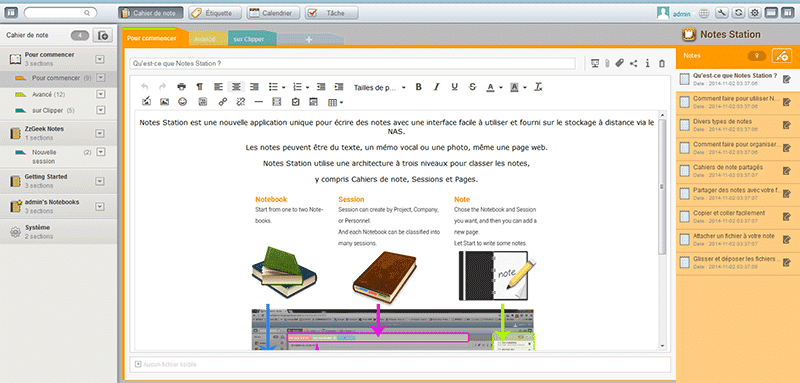Open Getting Started notebook dropdown arrow

pos(100,182)
